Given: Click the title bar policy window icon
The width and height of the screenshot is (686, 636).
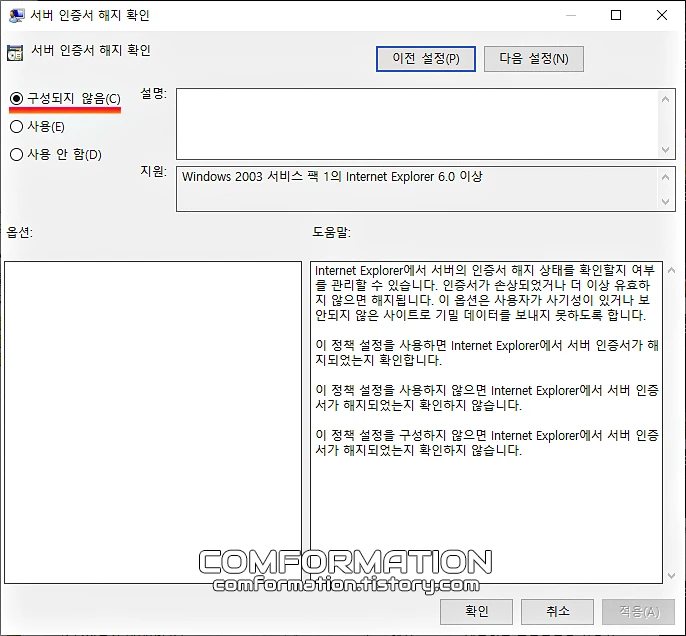Looking at the screenshot, I should point(16,15).
